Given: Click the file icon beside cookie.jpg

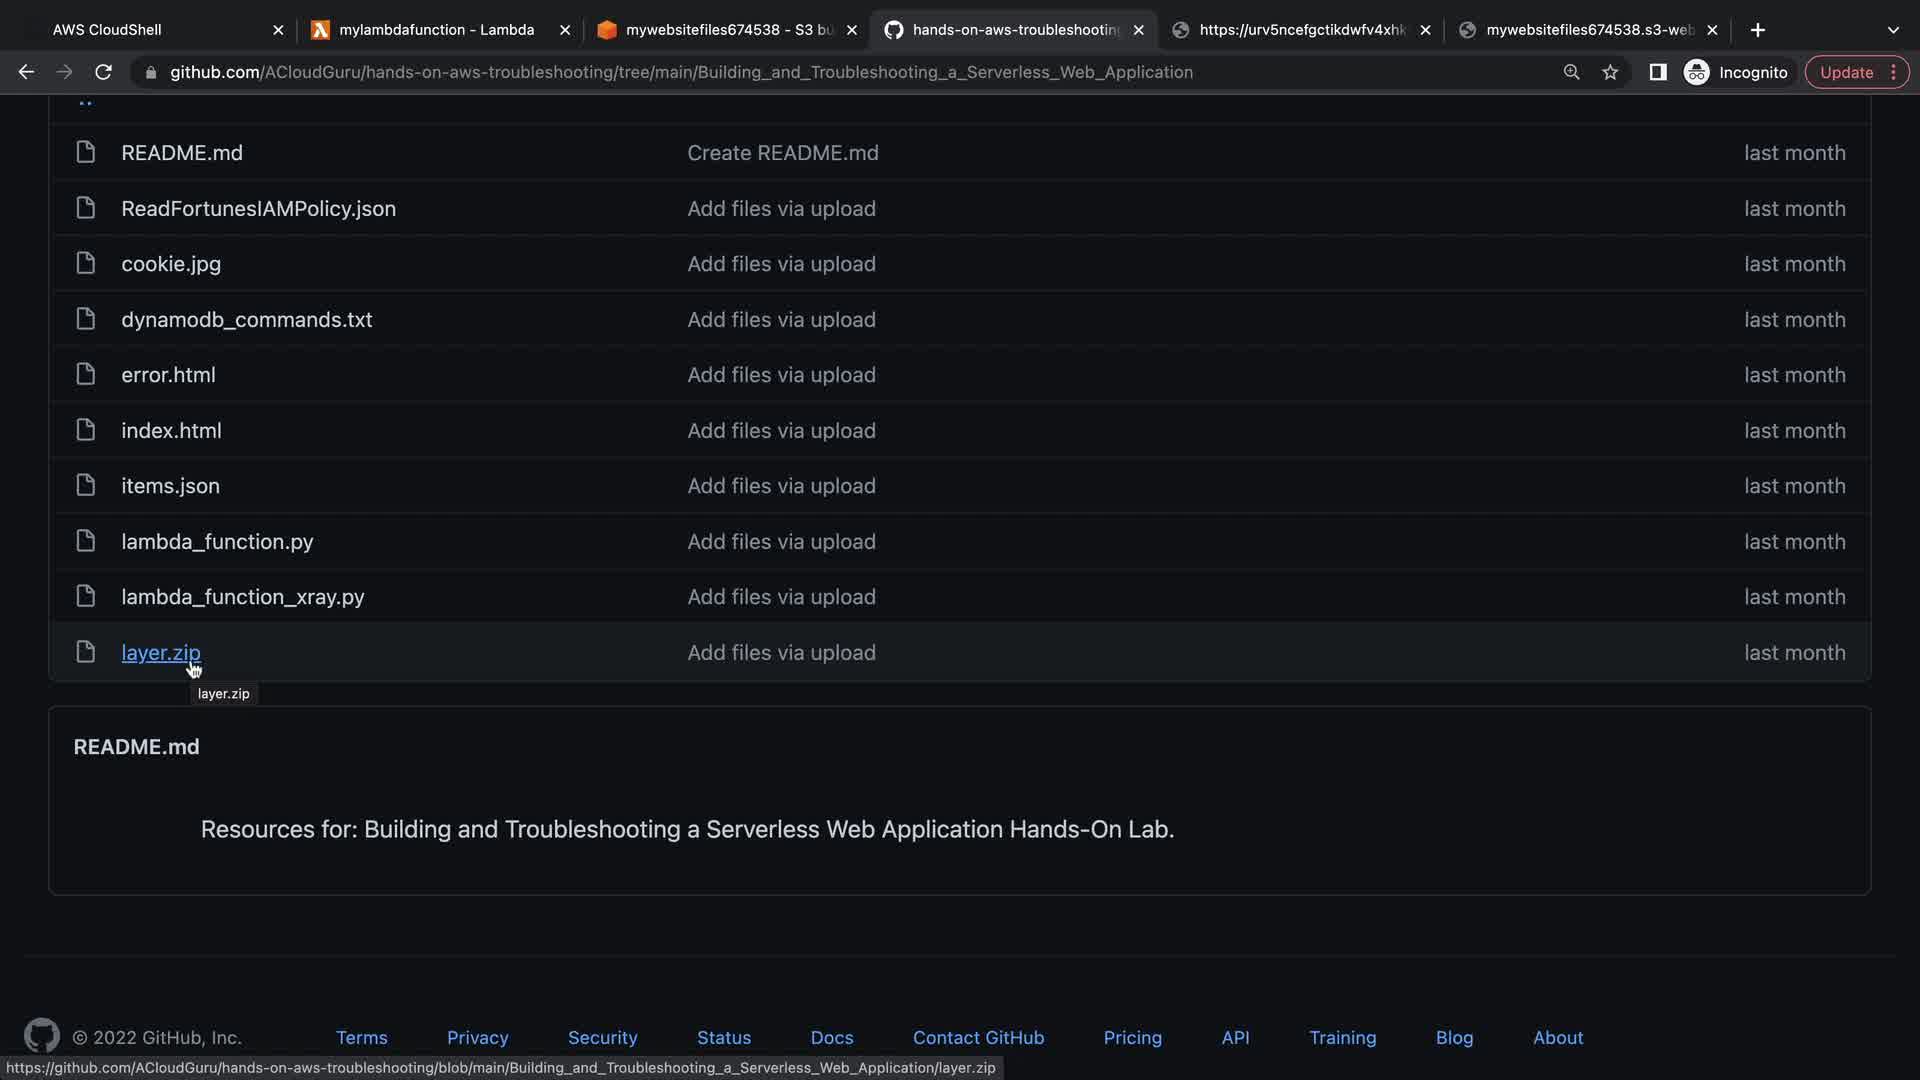Looking at the screenshot, I should [x=86, y=263].
